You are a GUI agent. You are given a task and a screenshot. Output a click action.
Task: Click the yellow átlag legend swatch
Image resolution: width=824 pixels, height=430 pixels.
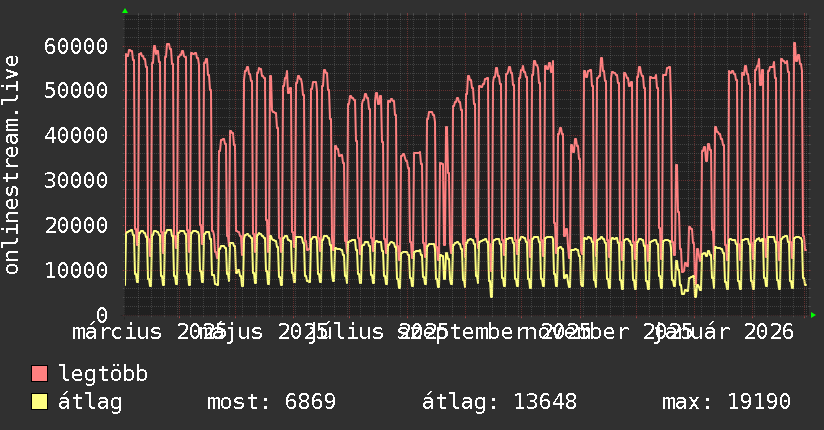(39, 402)
